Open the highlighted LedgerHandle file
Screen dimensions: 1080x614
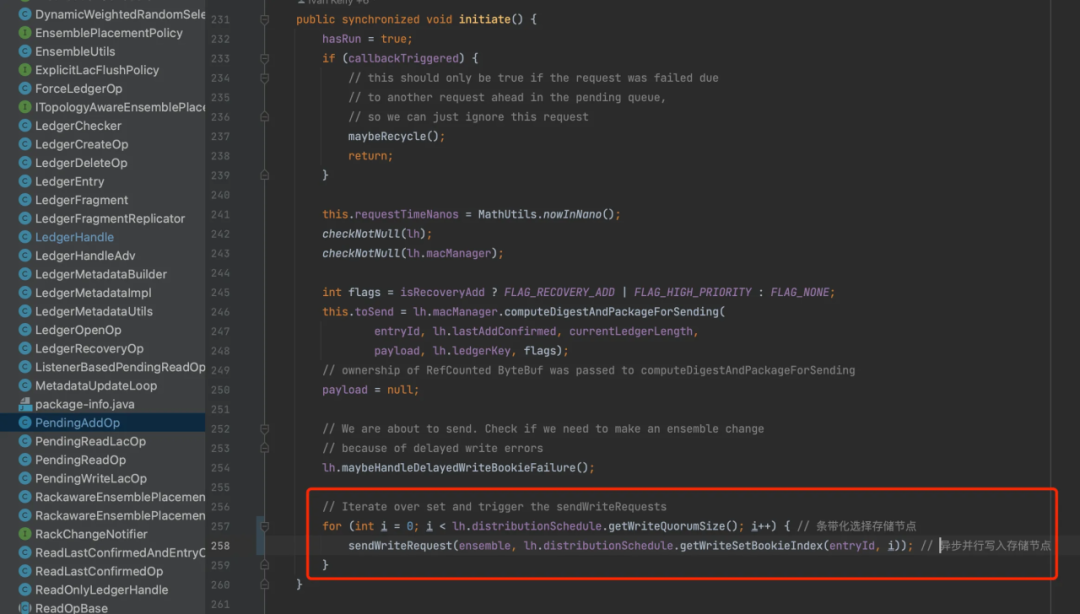74,237
